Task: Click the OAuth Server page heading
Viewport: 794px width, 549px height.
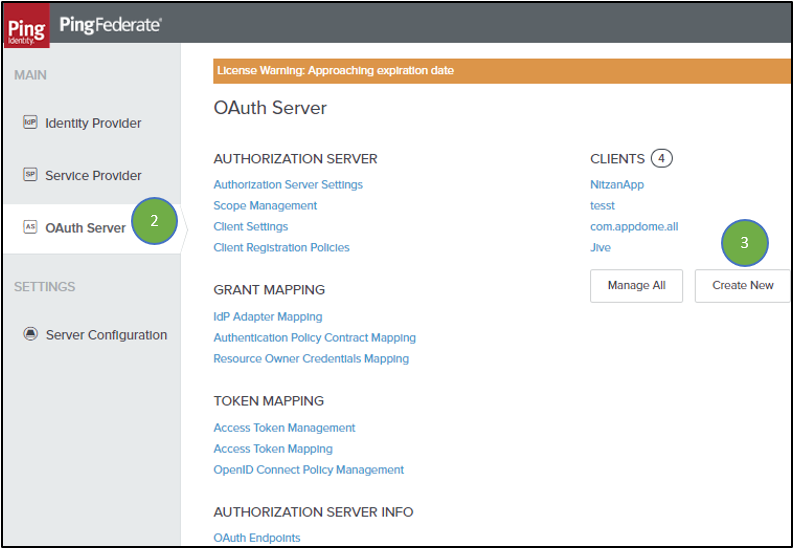Action: click(x=270, y=108)
